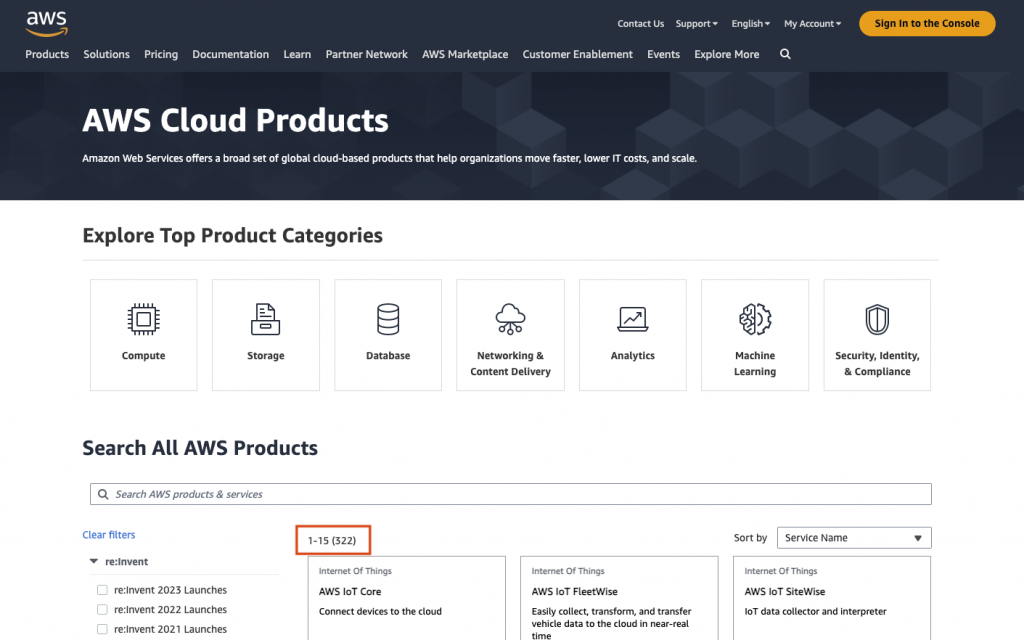Click Internet Of Things tag on IoT FleetWise card
This screenshot has height=640, width=1024.
point(568,571)
